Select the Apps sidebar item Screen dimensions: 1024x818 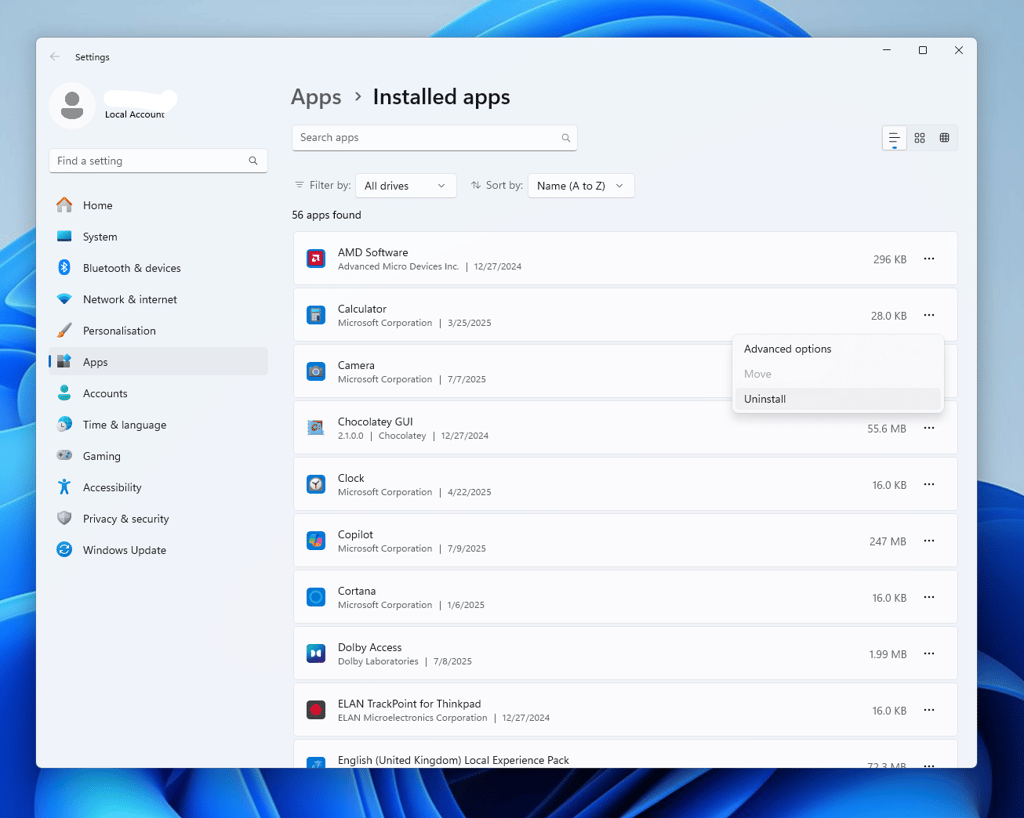coord(158,362)
